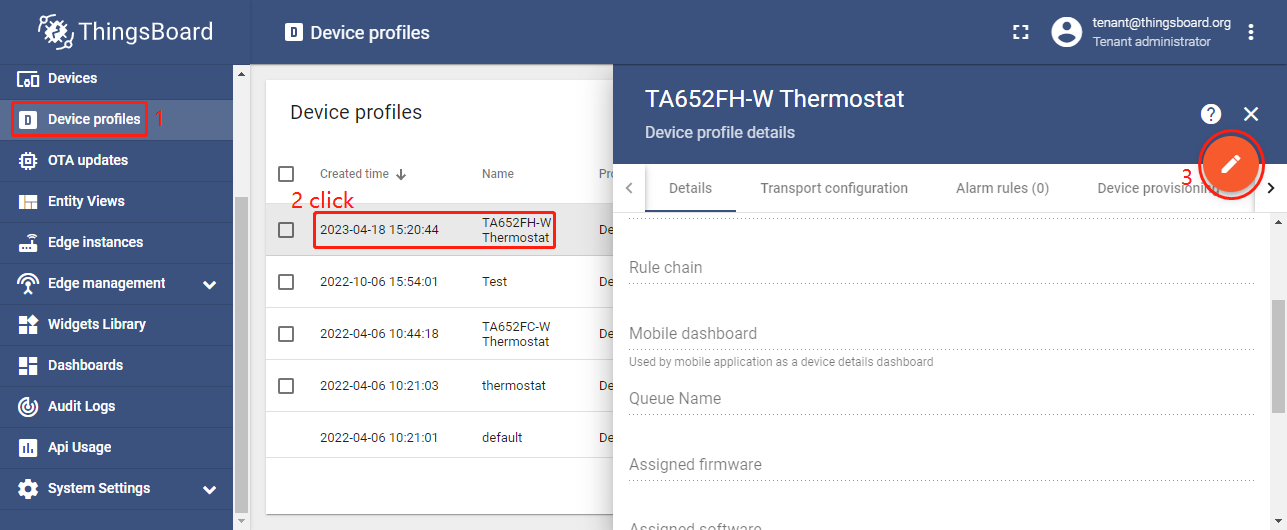The image size is (1287, 530).
Task: Open help for device profile details
Action: pyautogui.click(x=1211, y=114)
